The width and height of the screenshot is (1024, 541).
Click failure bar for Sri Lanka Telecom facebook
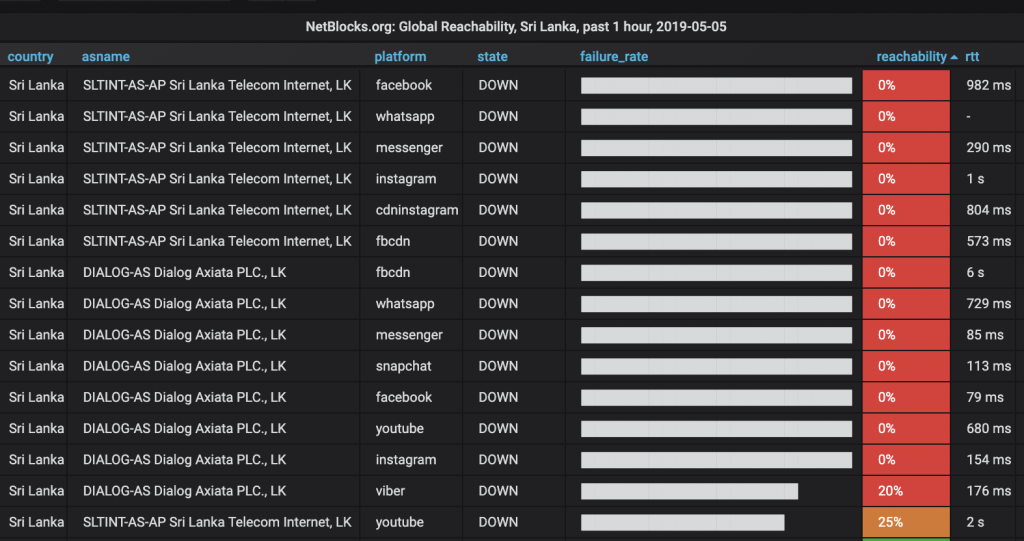pos(716,85)
